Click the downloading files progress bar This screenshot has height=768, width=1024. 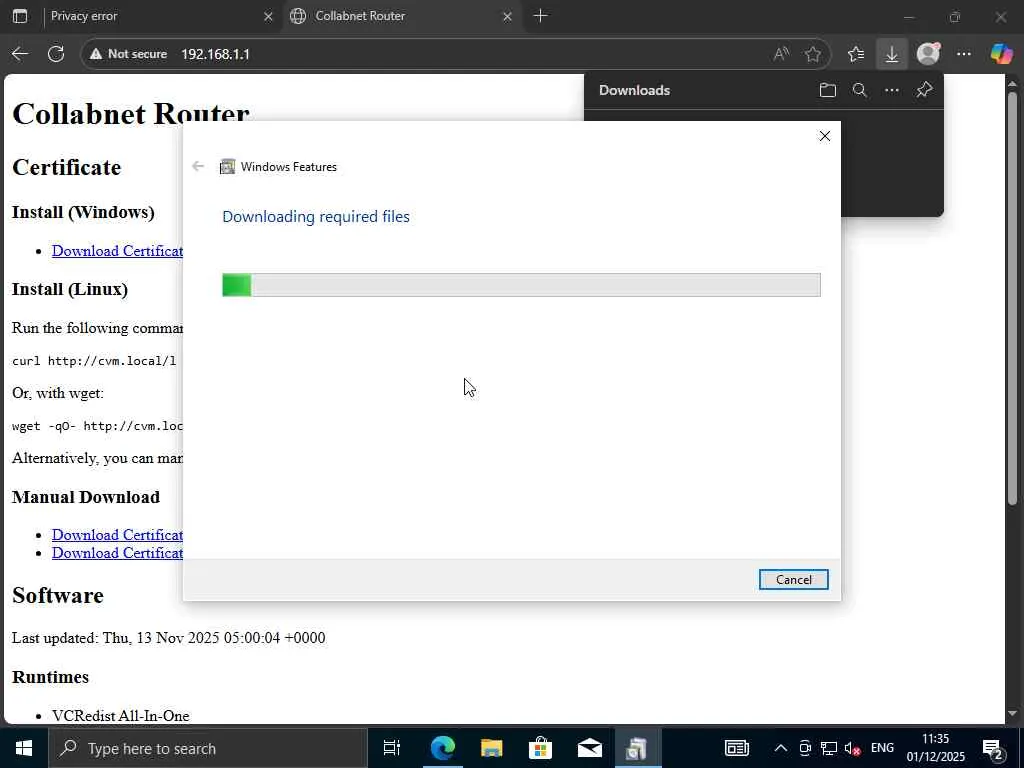[x=521, y=285]
